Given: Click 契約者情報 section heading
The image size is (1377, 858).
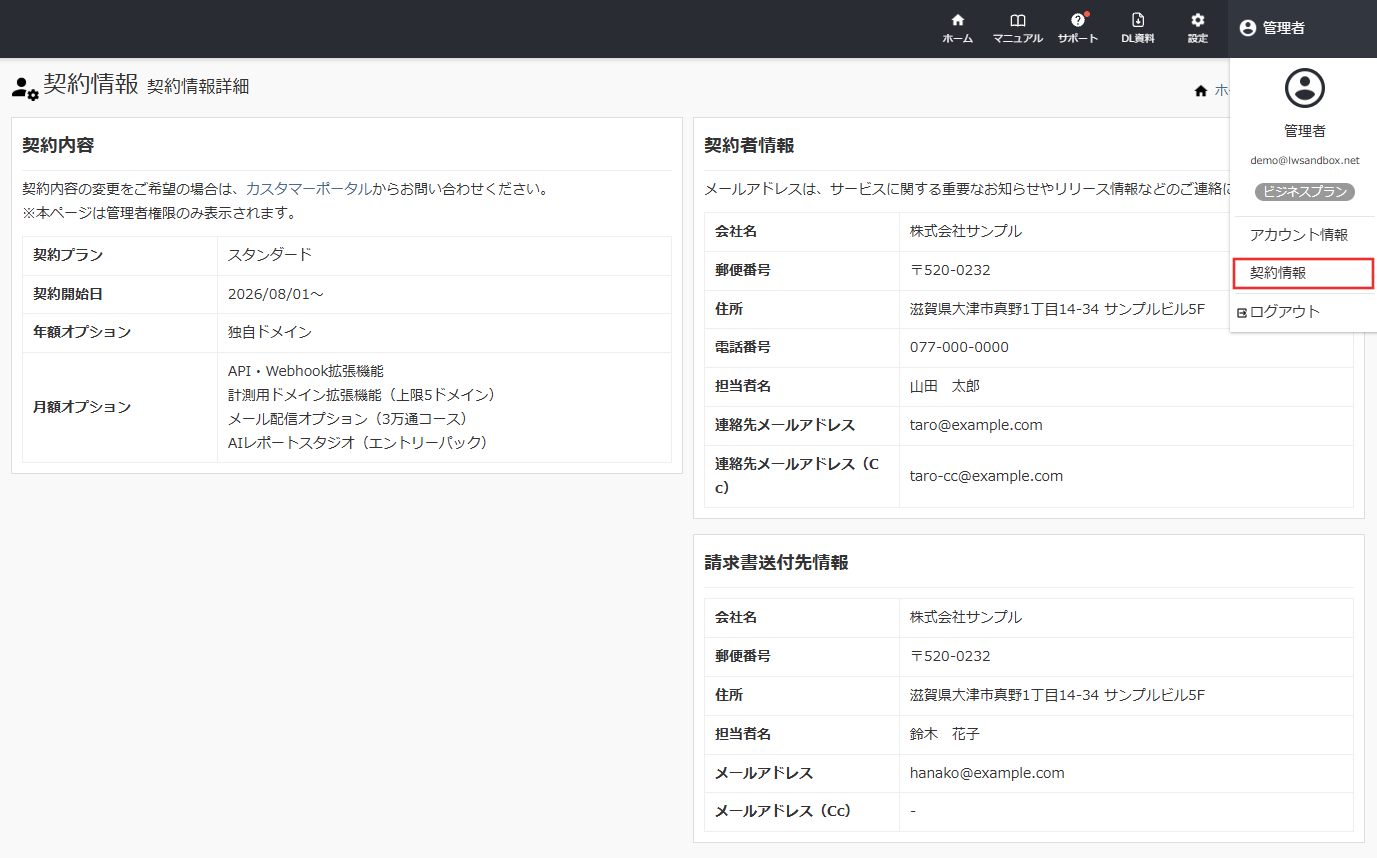Looking at the screenshot, I should (x=749, y=145).
